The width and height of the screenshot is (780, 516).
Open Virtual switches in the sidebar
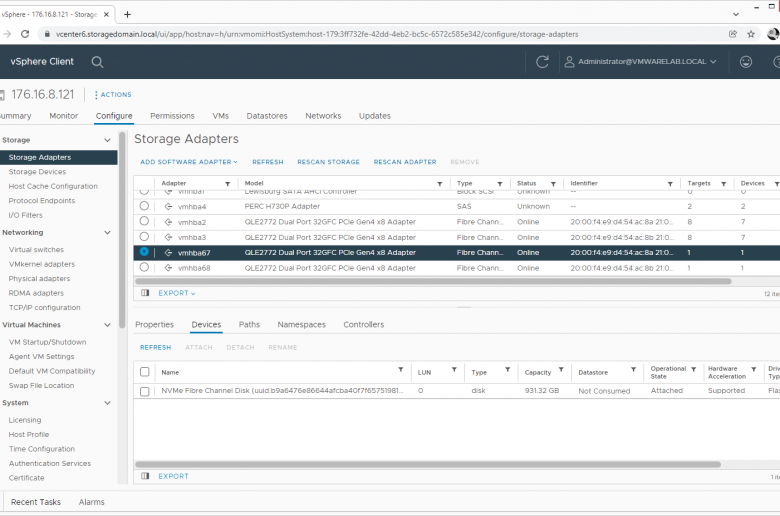pyautogui.click(x=36, y=250)
